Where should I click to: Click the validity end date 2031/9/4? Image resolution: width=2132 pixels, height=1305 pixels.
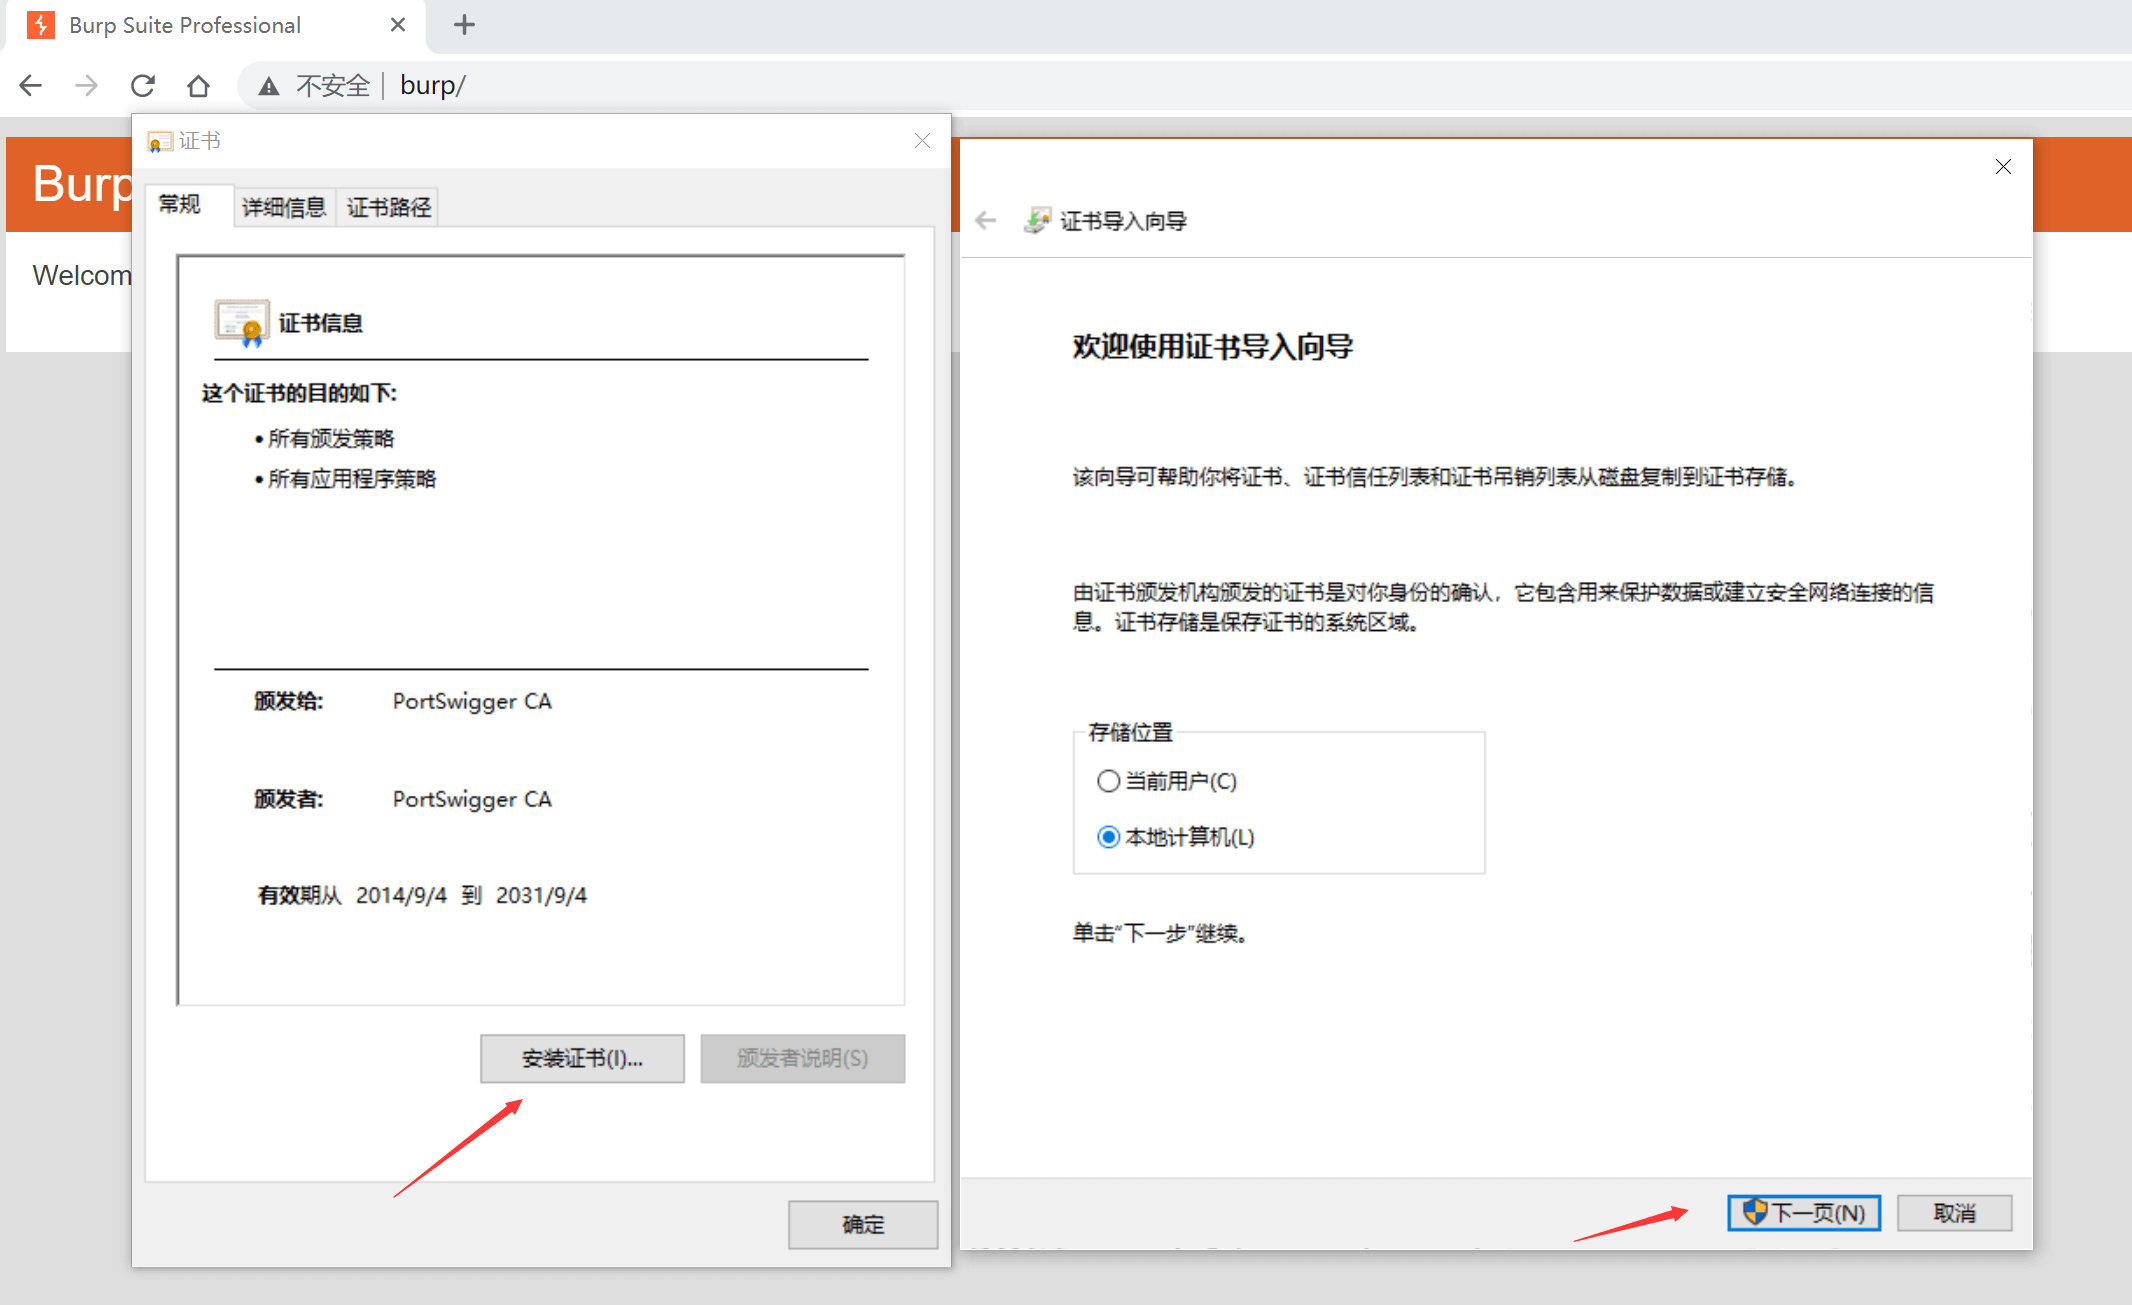[x=541, y=895]
